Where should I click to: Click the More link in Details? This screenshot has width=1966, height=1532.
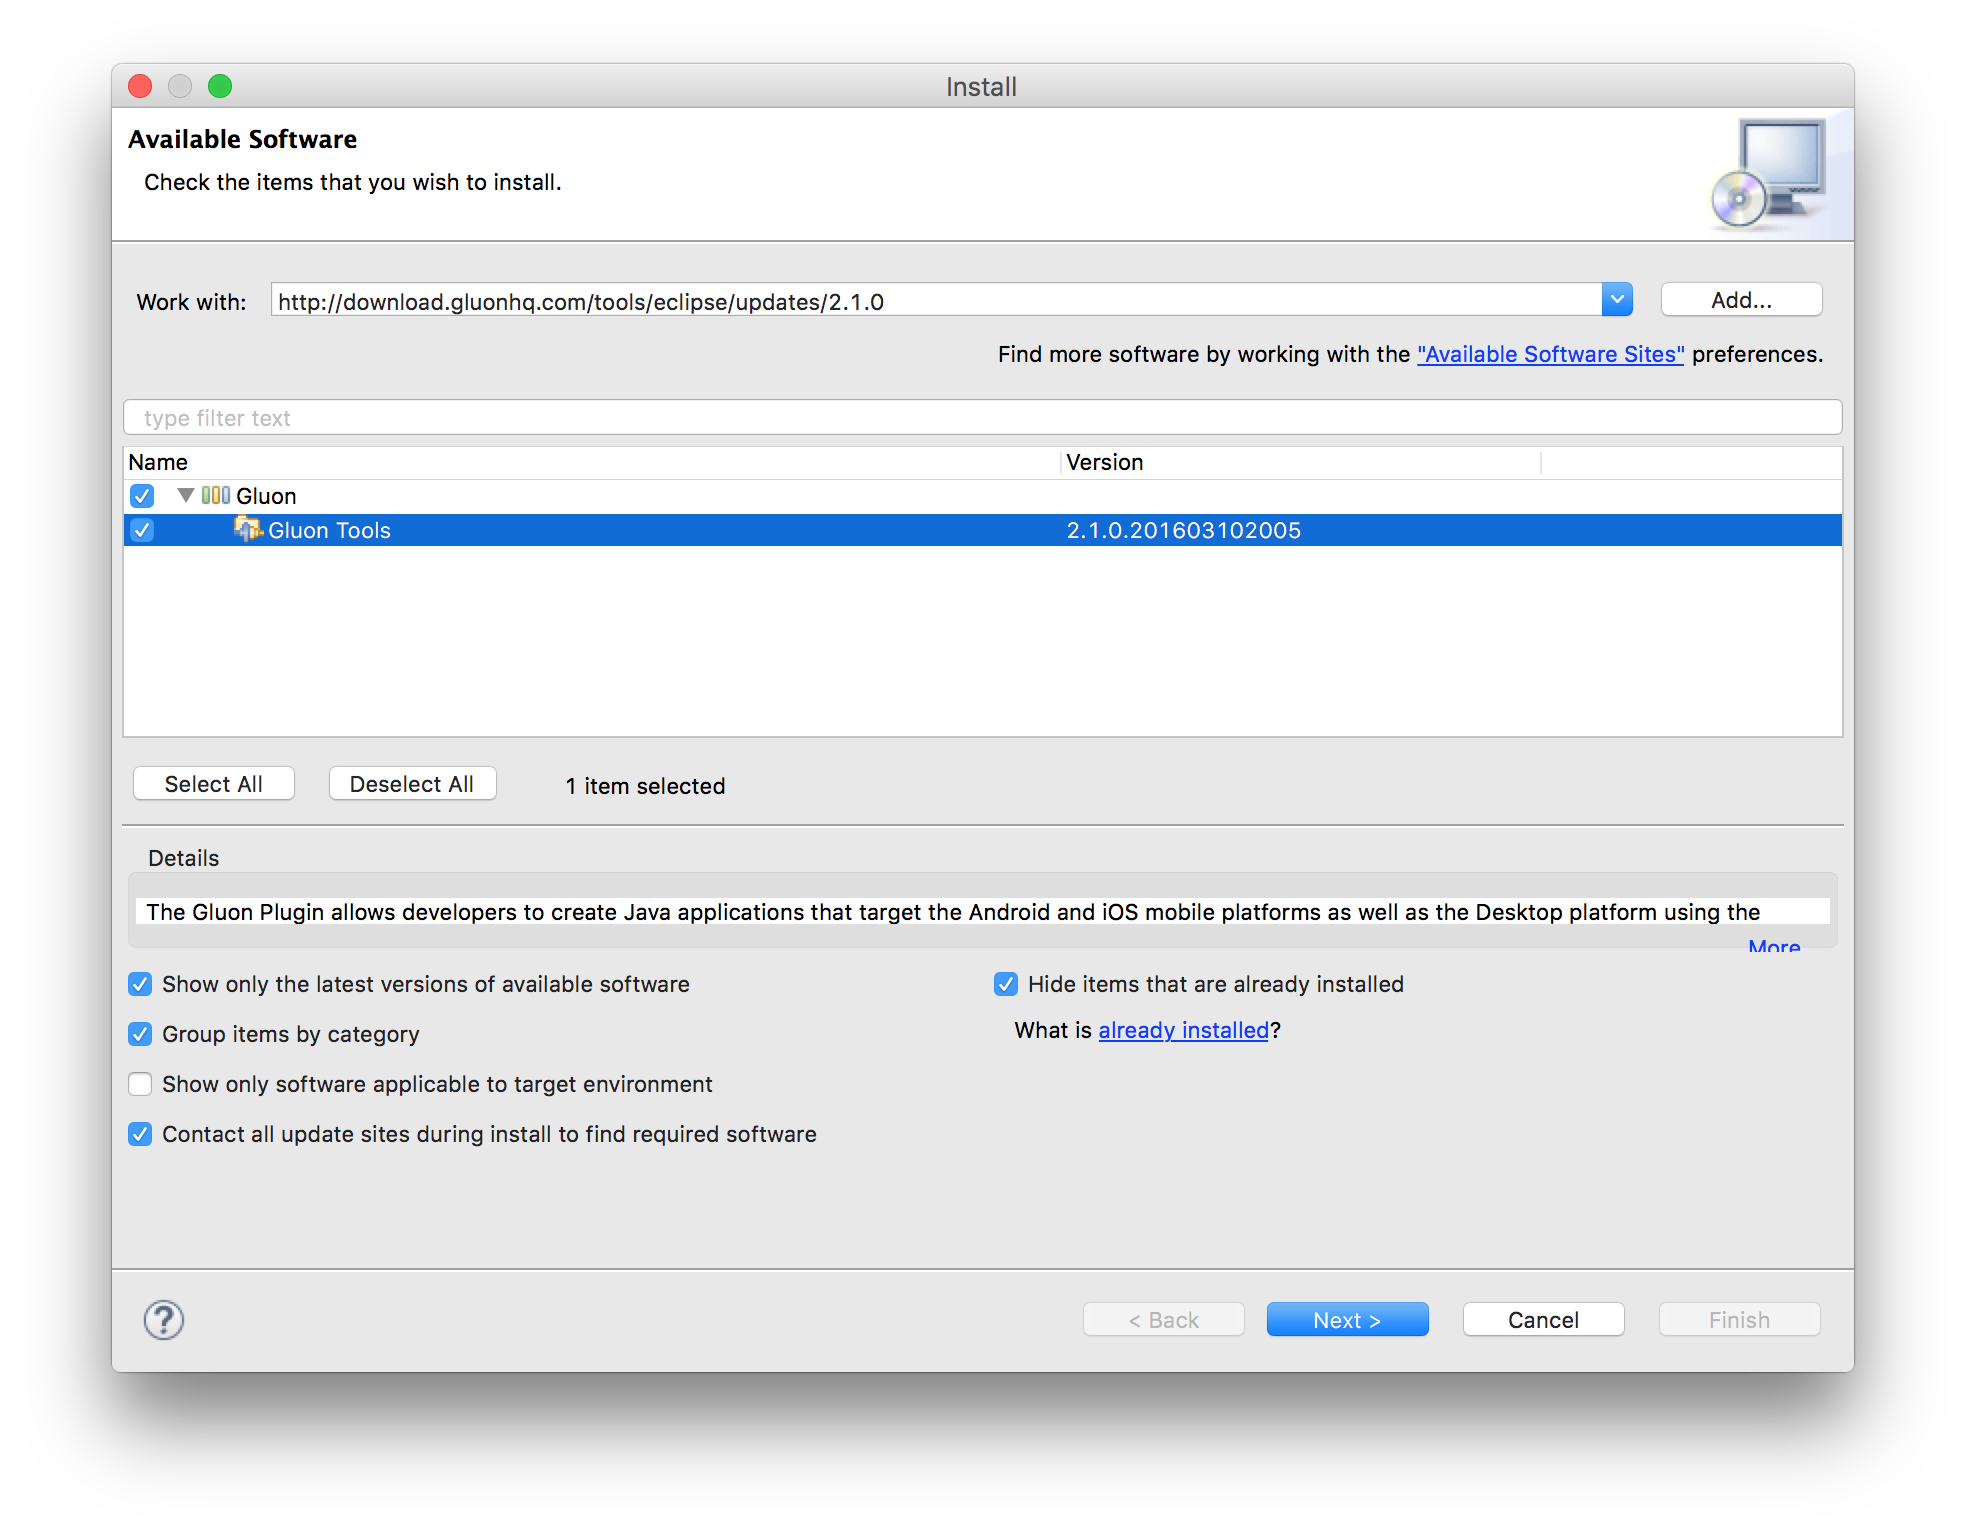coord(1774,945)
